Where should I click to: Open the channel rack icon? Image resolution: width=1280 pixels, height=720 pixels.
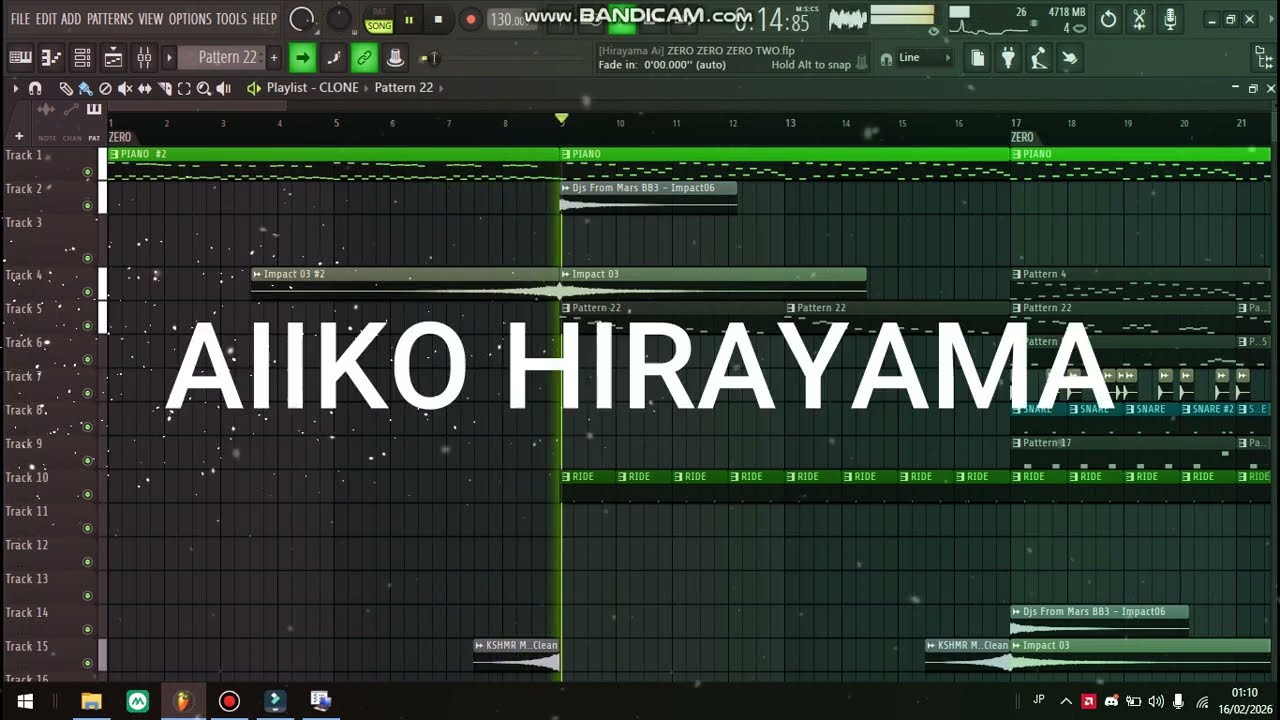tap(83, 58)
